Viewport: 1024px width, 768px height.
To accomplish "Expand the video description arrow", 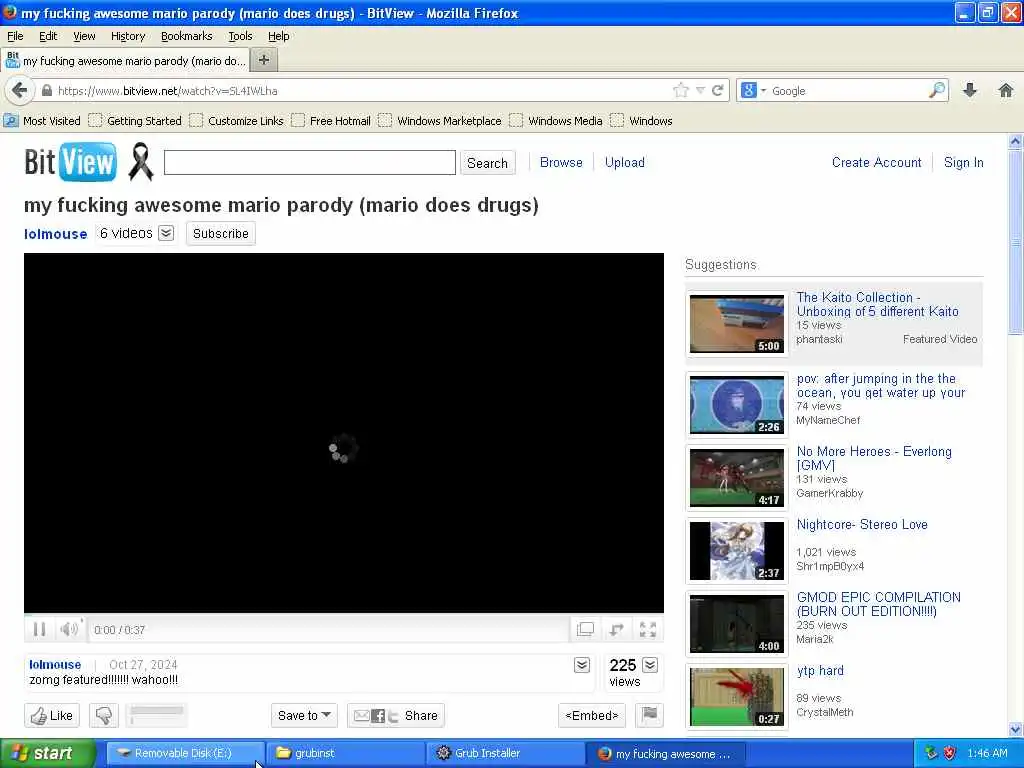I will pyautogui.click(x=582, y=665).
